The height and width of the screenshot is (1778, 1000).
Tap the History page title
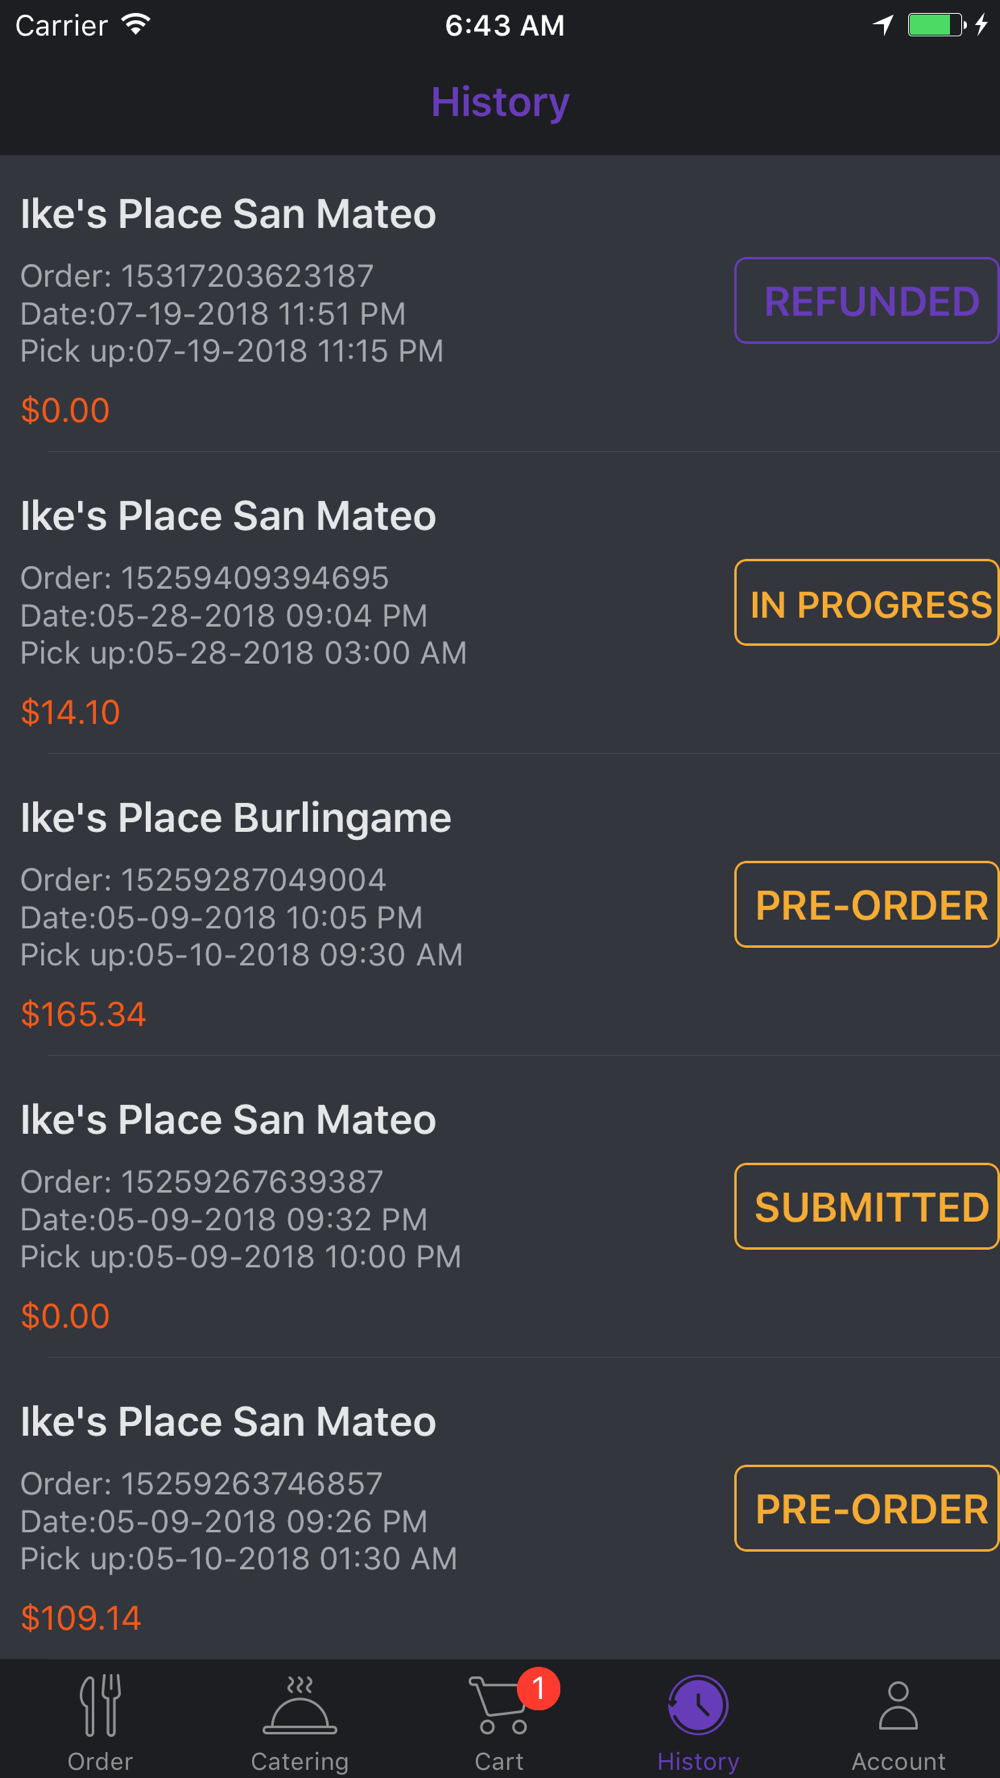pyautogui.click(x=500, y=102)
